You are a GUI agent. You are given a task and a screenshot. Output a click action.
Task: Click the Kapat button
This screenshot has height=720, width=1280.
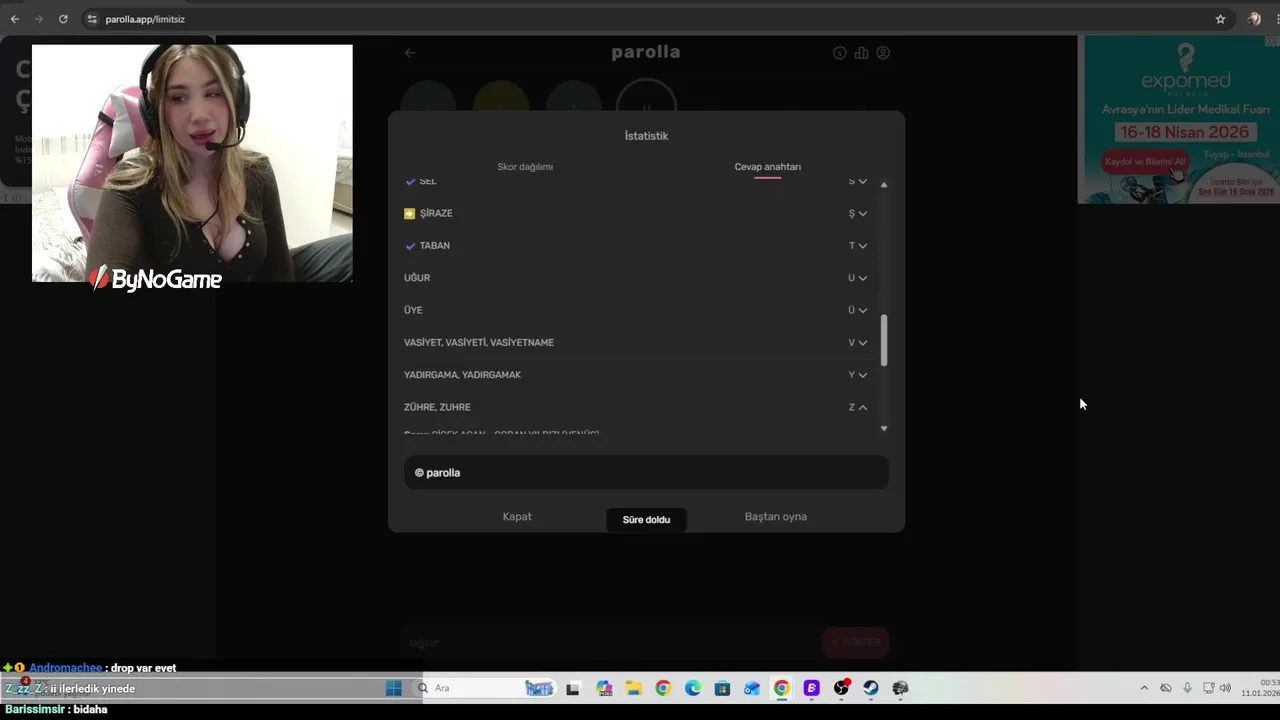(x=517, y=517)
